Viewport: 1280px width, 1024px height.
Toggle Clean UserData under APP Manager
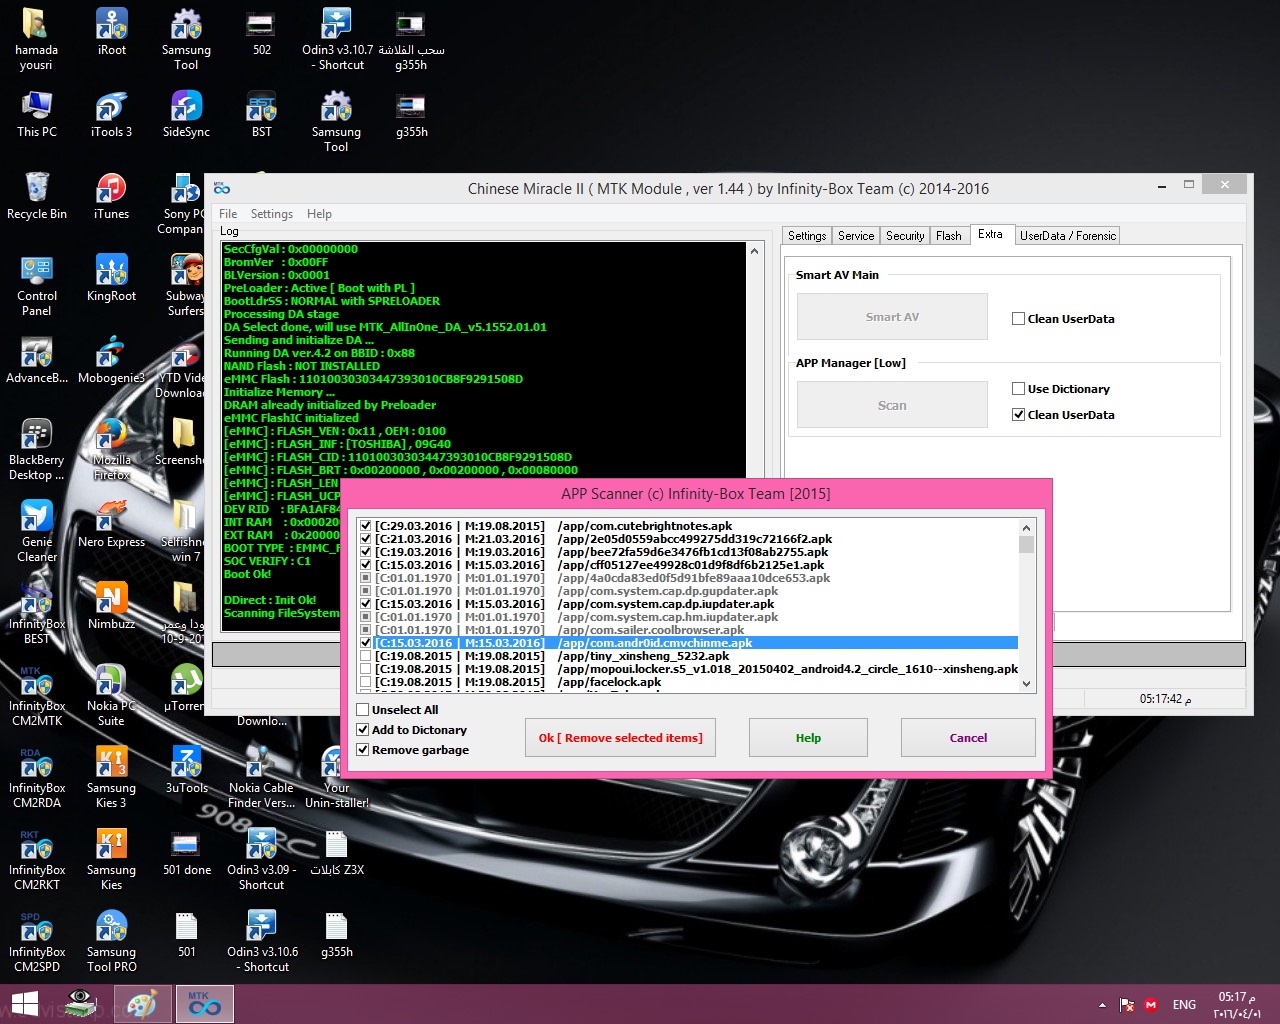pyautogui.click(x=1018, y=415)
